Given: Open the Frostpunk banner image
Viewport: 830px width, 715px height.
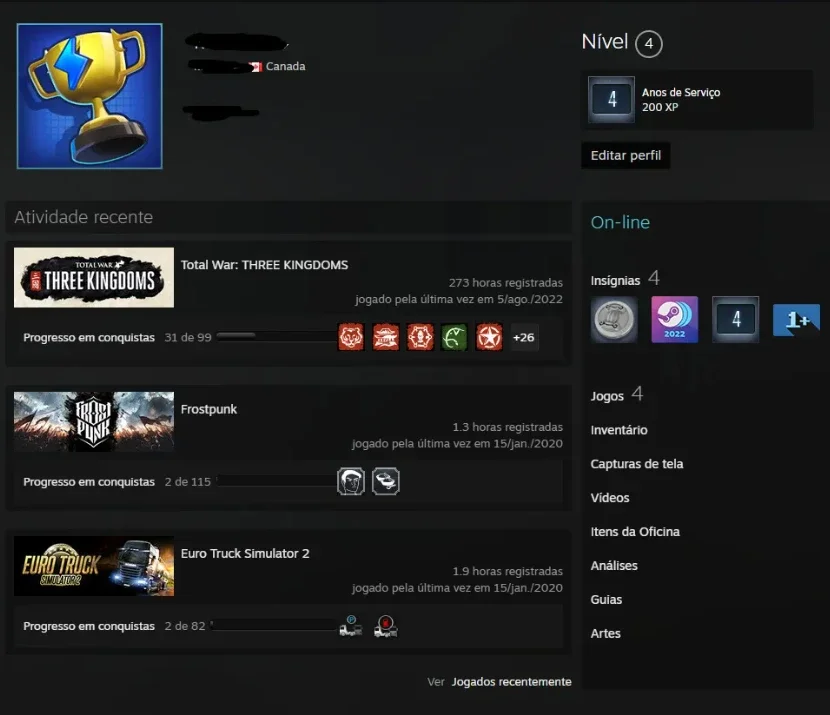Looking at the screenshot, I should click(x=94, y=422).
